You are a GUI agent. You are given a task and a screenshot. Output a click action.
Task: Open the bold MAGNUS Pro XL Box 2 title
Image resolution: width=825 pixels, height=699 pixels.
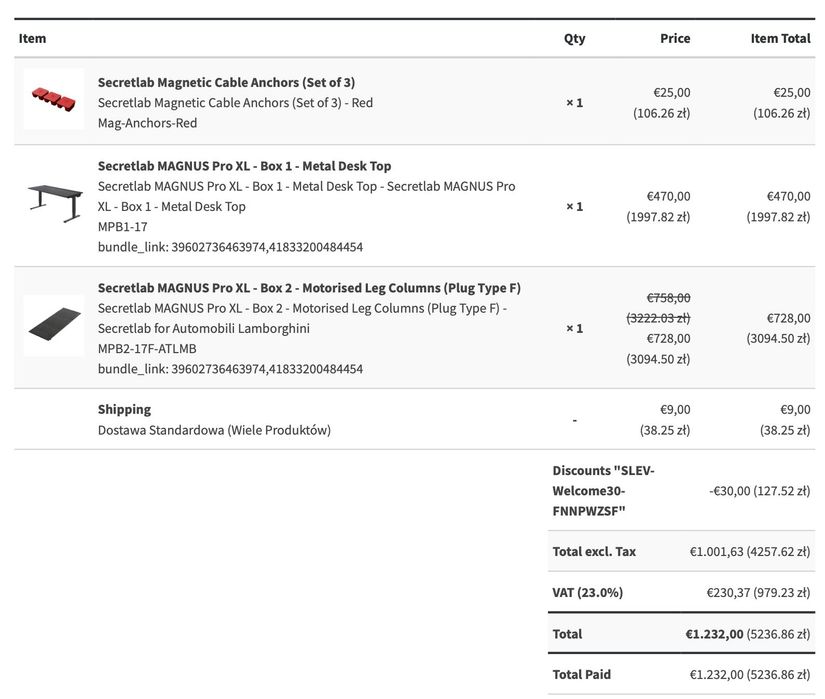point(308,288)
